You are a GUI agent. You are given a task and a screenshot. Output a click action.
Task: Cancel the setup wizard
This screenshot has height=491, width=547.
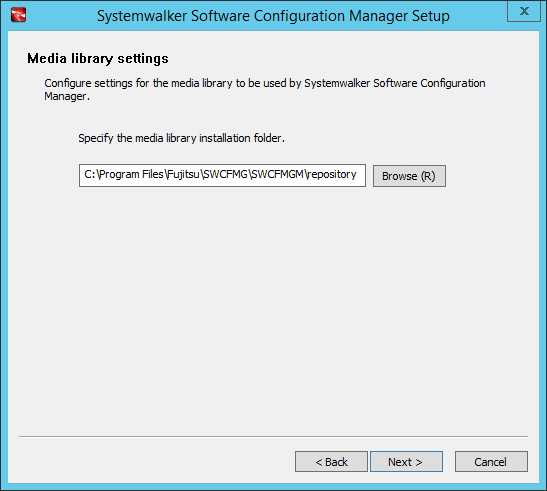point(491,462)
